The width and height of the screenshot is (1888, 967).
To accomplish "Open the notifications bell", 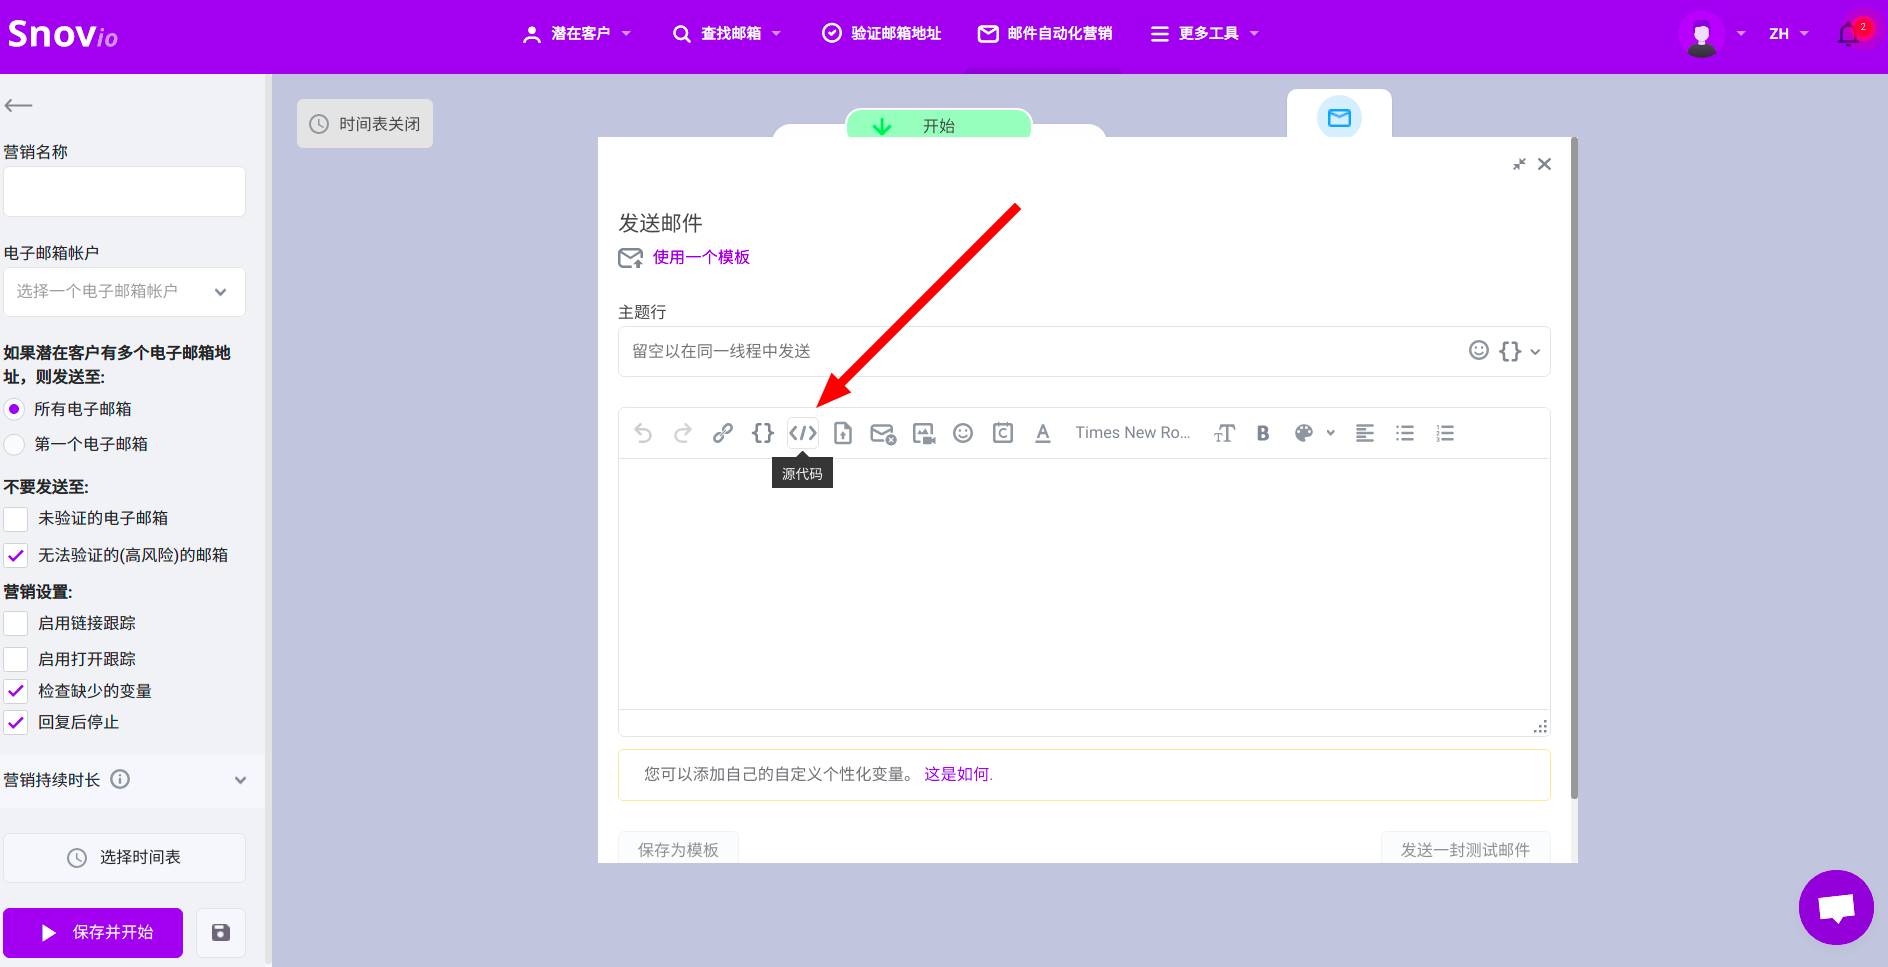I will tap(1849, 34).
